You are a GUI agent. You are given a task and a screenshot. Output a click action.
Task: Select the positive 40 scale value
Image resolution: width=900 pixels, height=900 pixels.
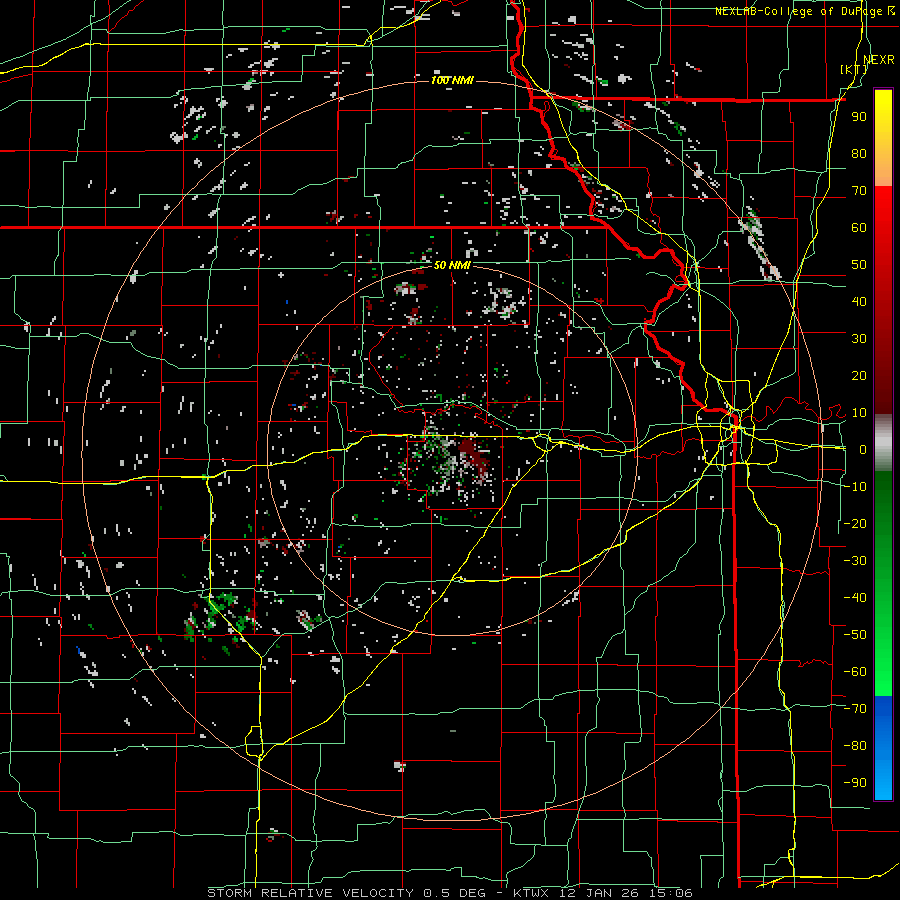pyautogui.click(x=859, y=302)
